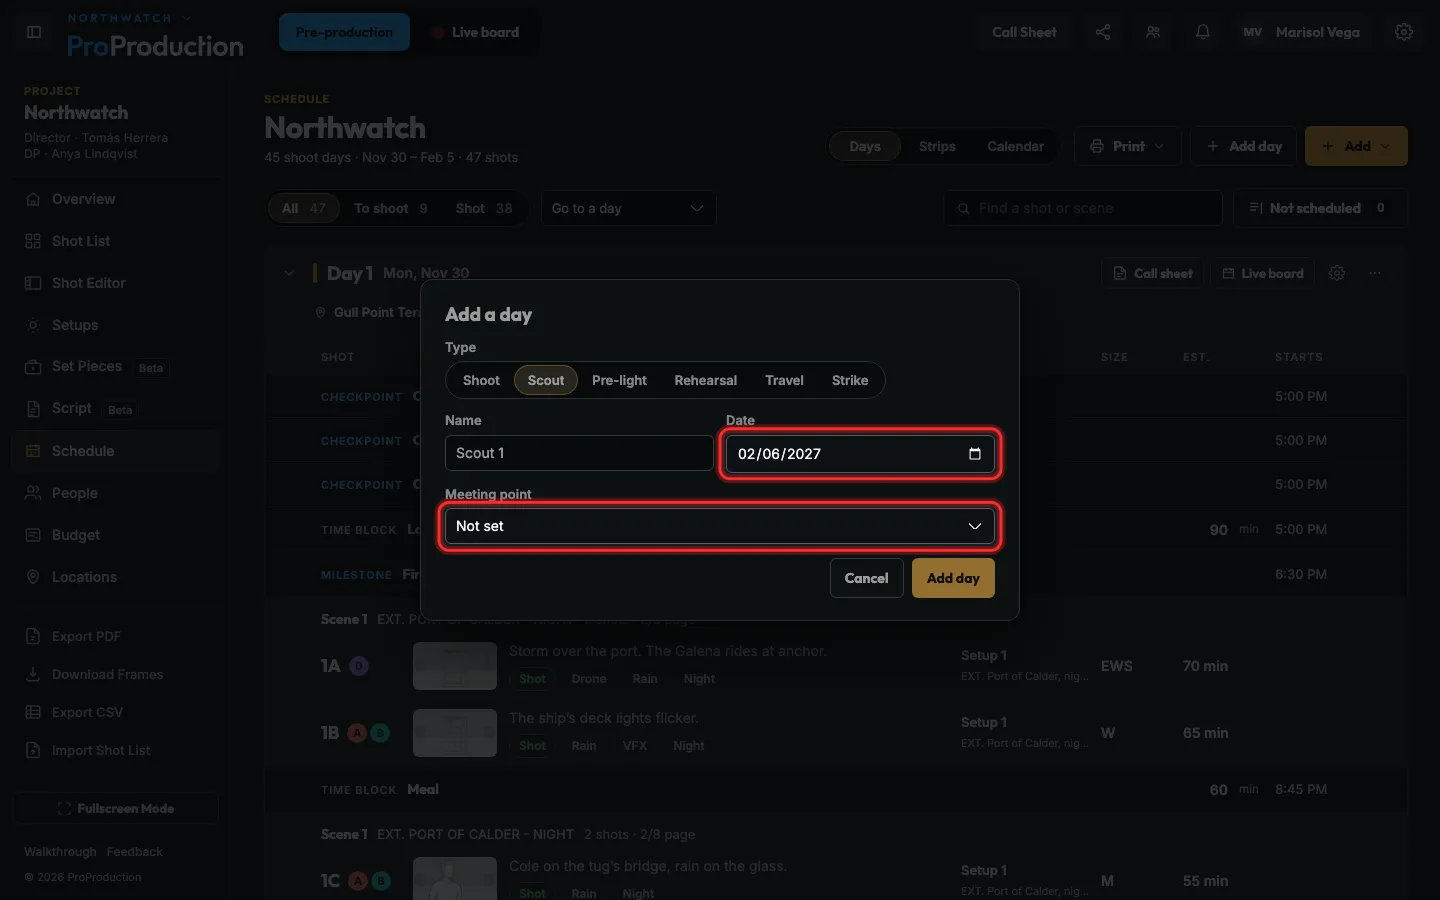
Task: Open Budget in the sidebar
Action: [x=116, y=535]
